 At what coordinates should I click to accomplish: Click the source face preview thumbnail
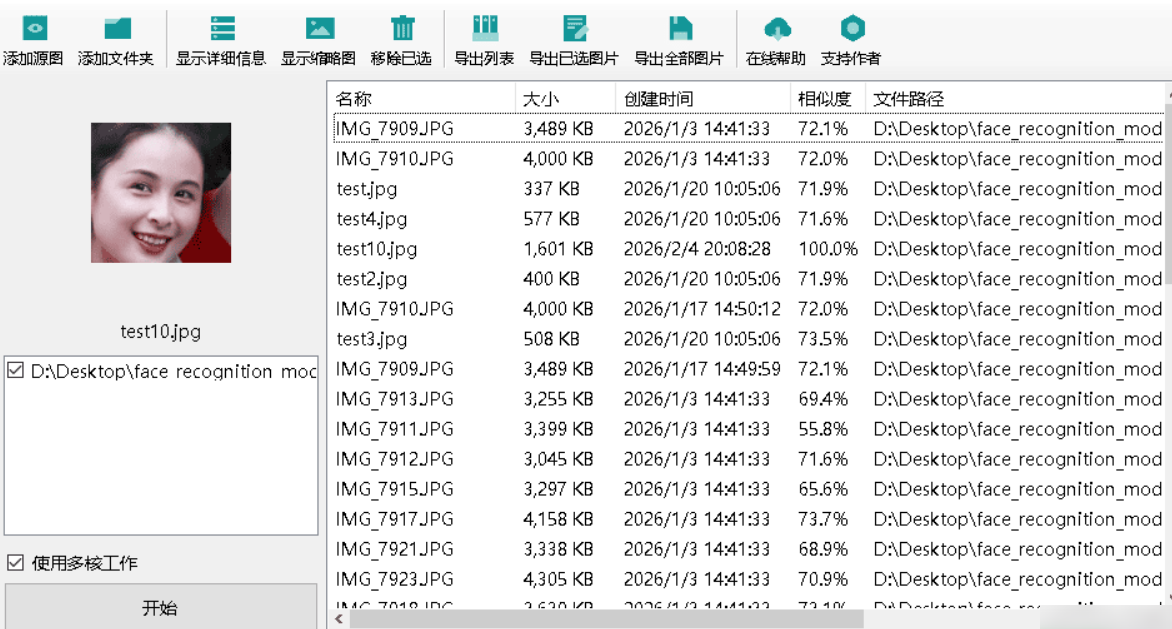[161, 193]
